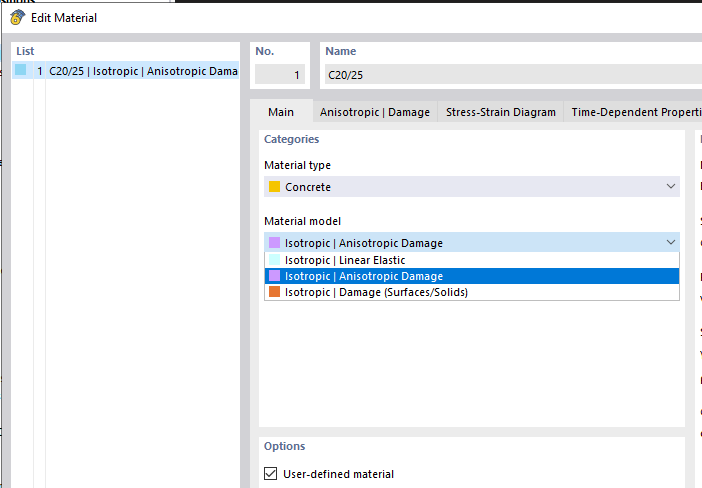The height and width of the screenshot is (488, 702).
Task: Click the orange Damage (Surfaces/Solids) icon
Action: (274, 292)
